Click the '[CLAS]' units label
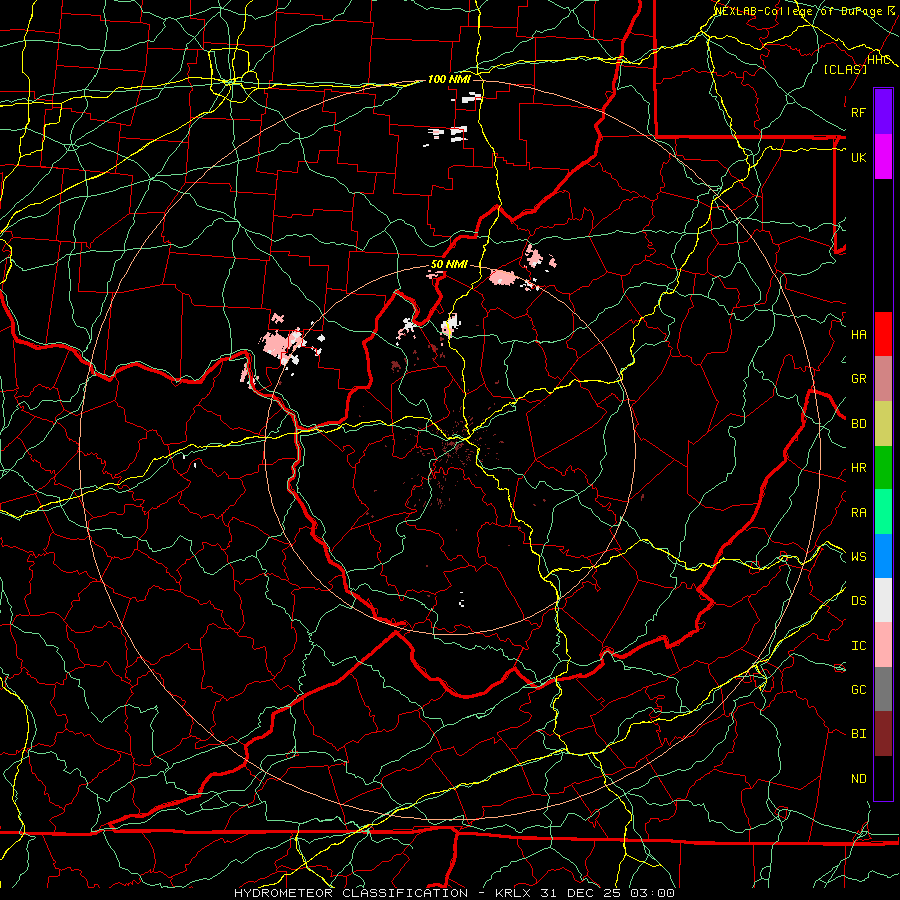This screenshot has width=900, height=900. coord(844,69)
